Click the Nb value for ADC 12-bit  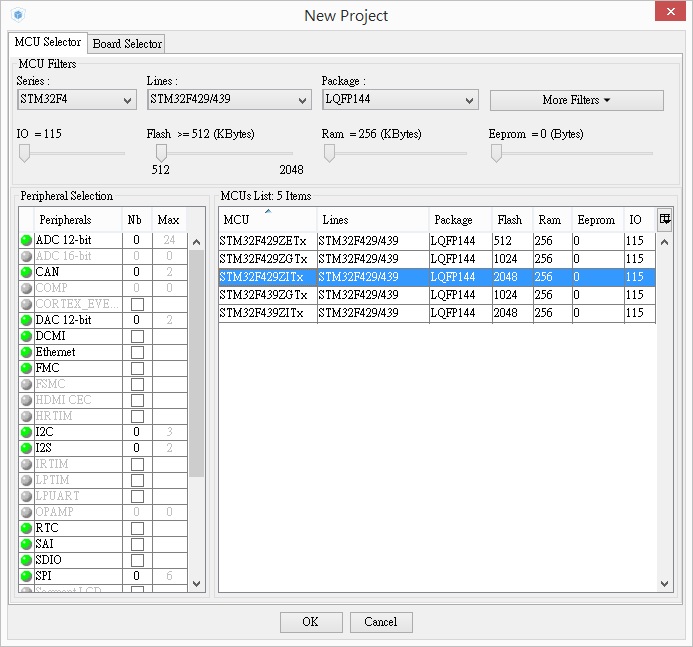point(137,240)
